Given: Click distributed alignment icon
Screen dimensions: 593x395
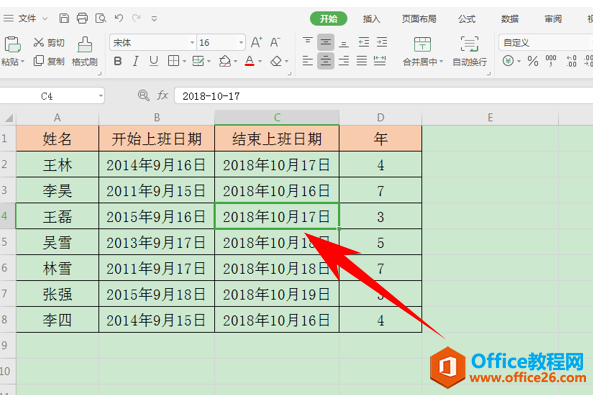Looking at the screenshot, I should pyautogui.click(x=380, y=61).
